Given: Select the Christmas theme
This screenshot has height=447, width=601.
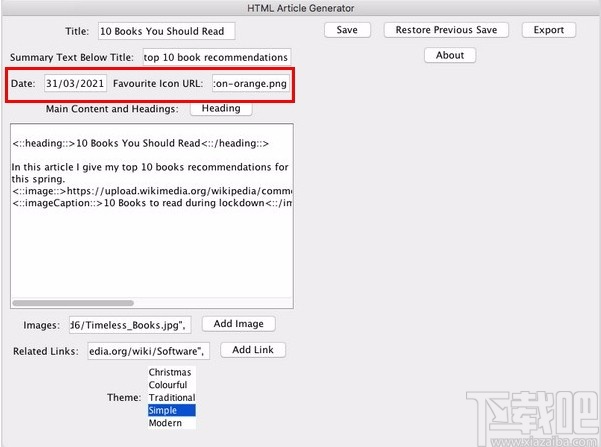Looking at the screenshot, I should (171, 372).
